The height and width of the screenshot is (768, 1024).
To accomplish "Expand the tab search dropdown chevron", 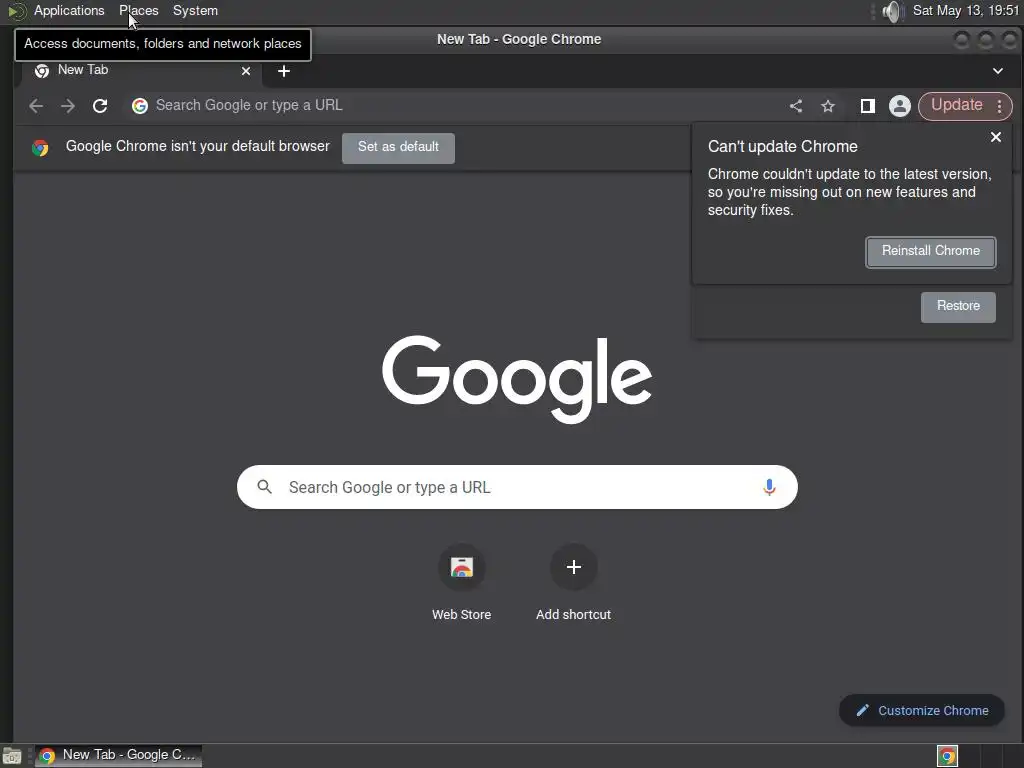I will (x=997, y=71).
